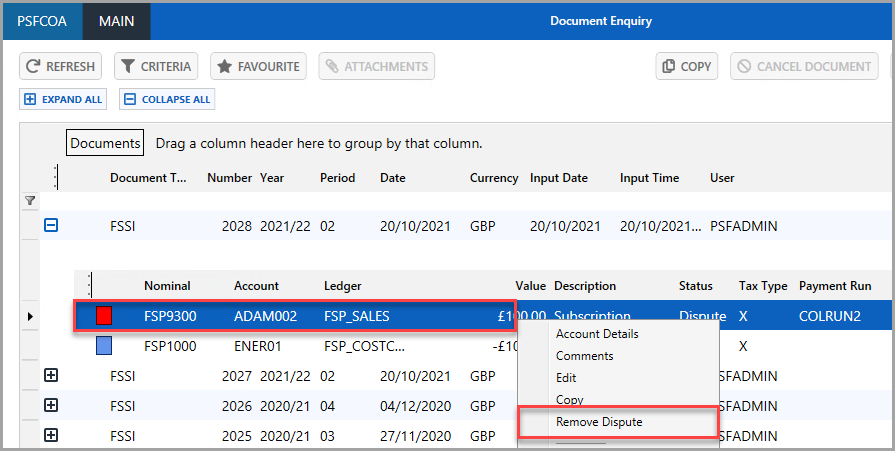Viewport: 895px width, 451px height.
Task: Sort by Input Date column header
Action: pos(559,178)
